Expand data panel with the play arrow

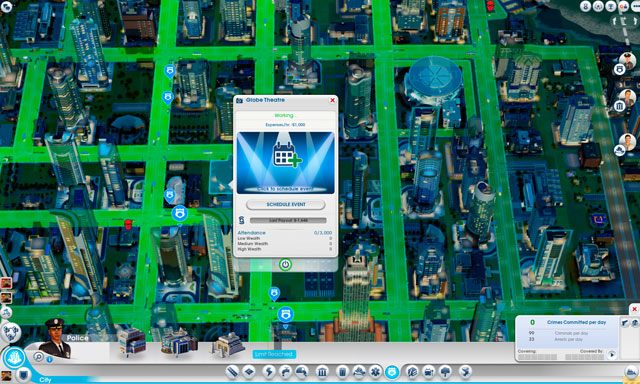pyautogui.click(x=611, y=355)
